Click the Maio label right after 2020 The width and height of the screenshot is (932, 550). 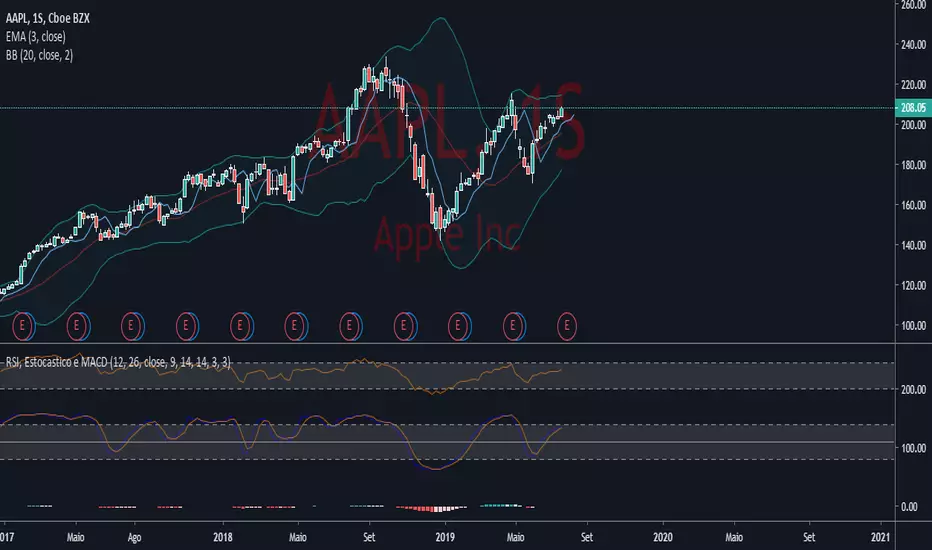734,538
